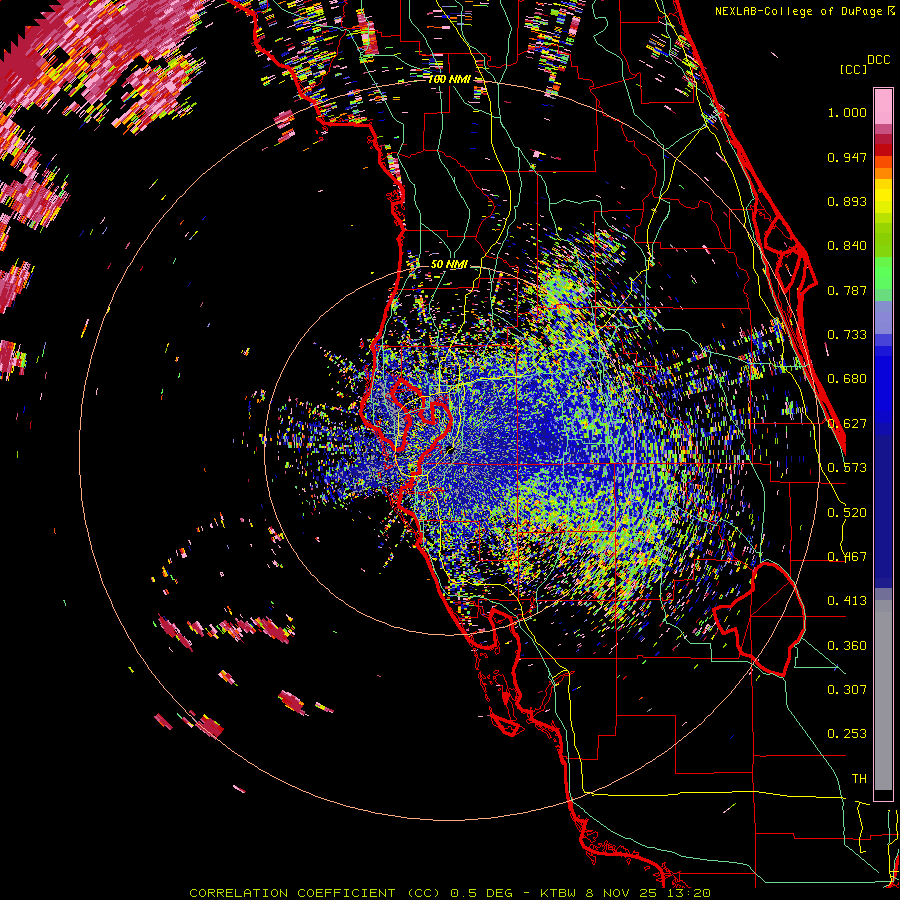Click the DCC product label
Screen dimensions: 900x900
878,60
